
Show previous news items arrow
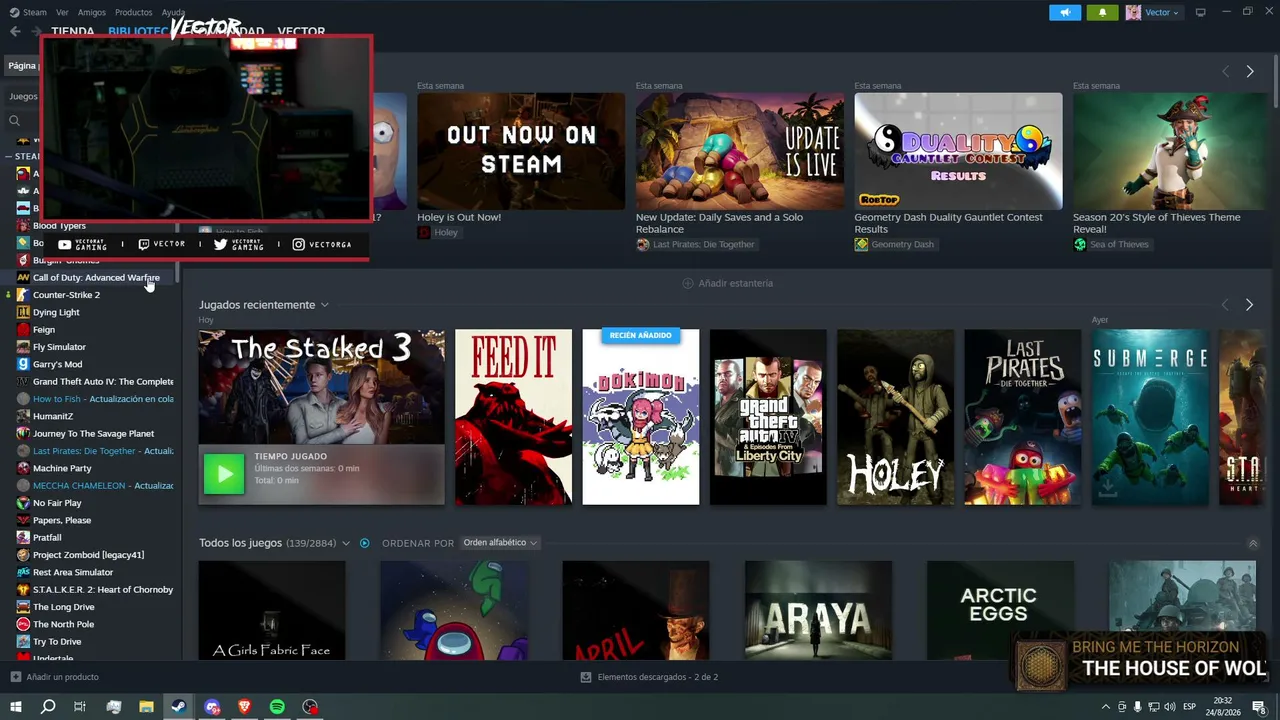(x=1225, y=71)
